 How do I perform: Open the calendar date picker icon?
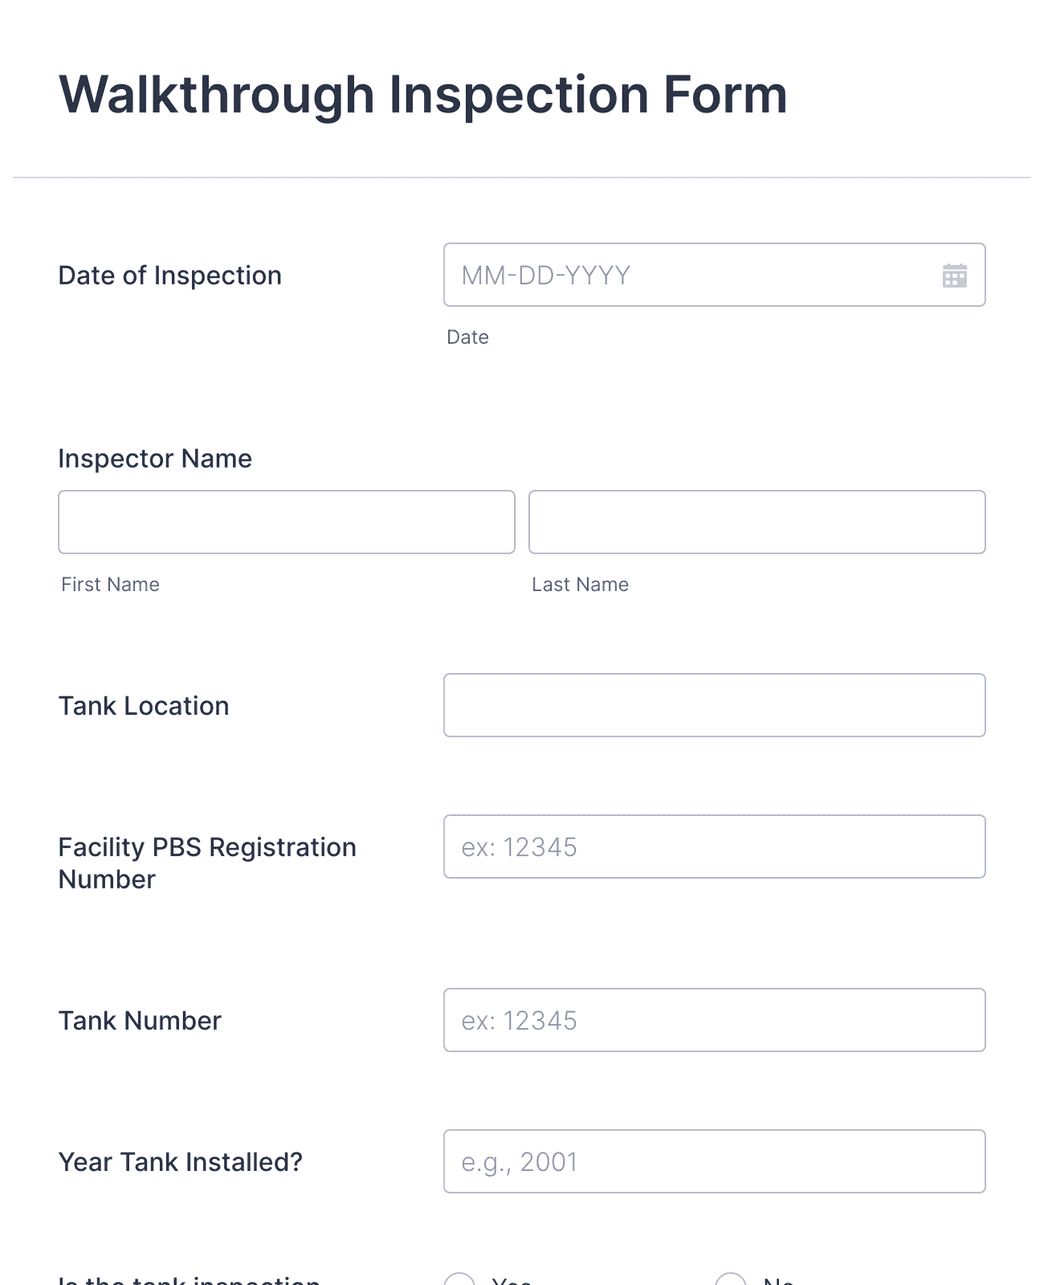pos(955,274)
